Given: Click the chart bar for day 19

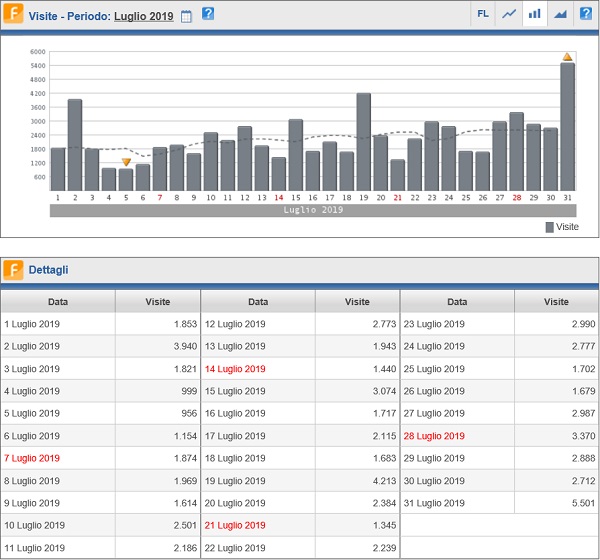Looking at the screenshot, I should point(363,142).
